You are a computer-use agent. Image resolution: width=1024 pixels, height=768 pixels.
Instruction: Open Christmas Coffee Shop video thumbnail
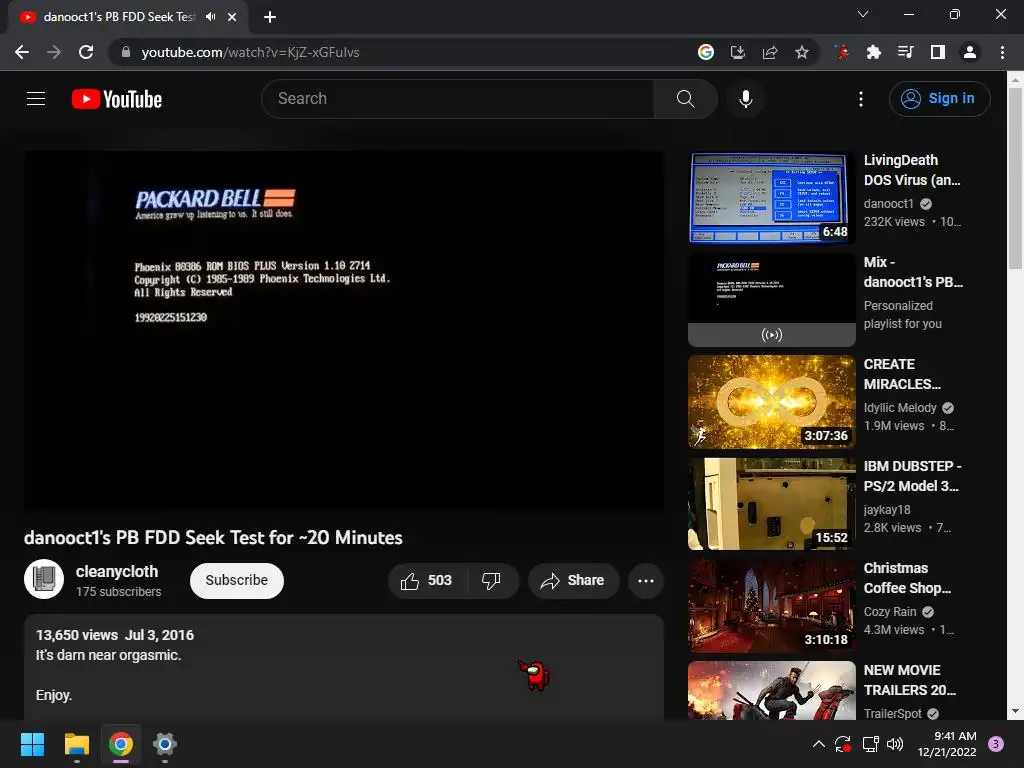pyautogui.click(x=771, y=605)
